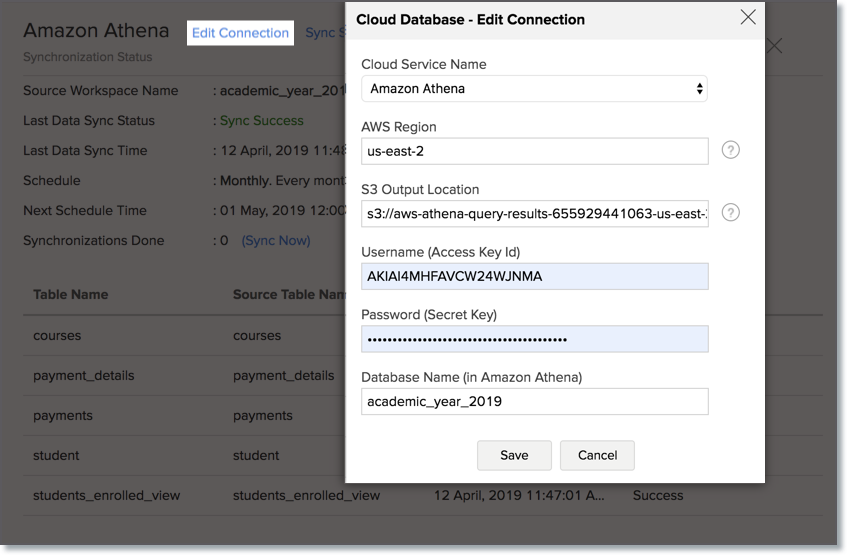Click the Database Name input field
Screen dimensions: 847x555
(534, 402)
